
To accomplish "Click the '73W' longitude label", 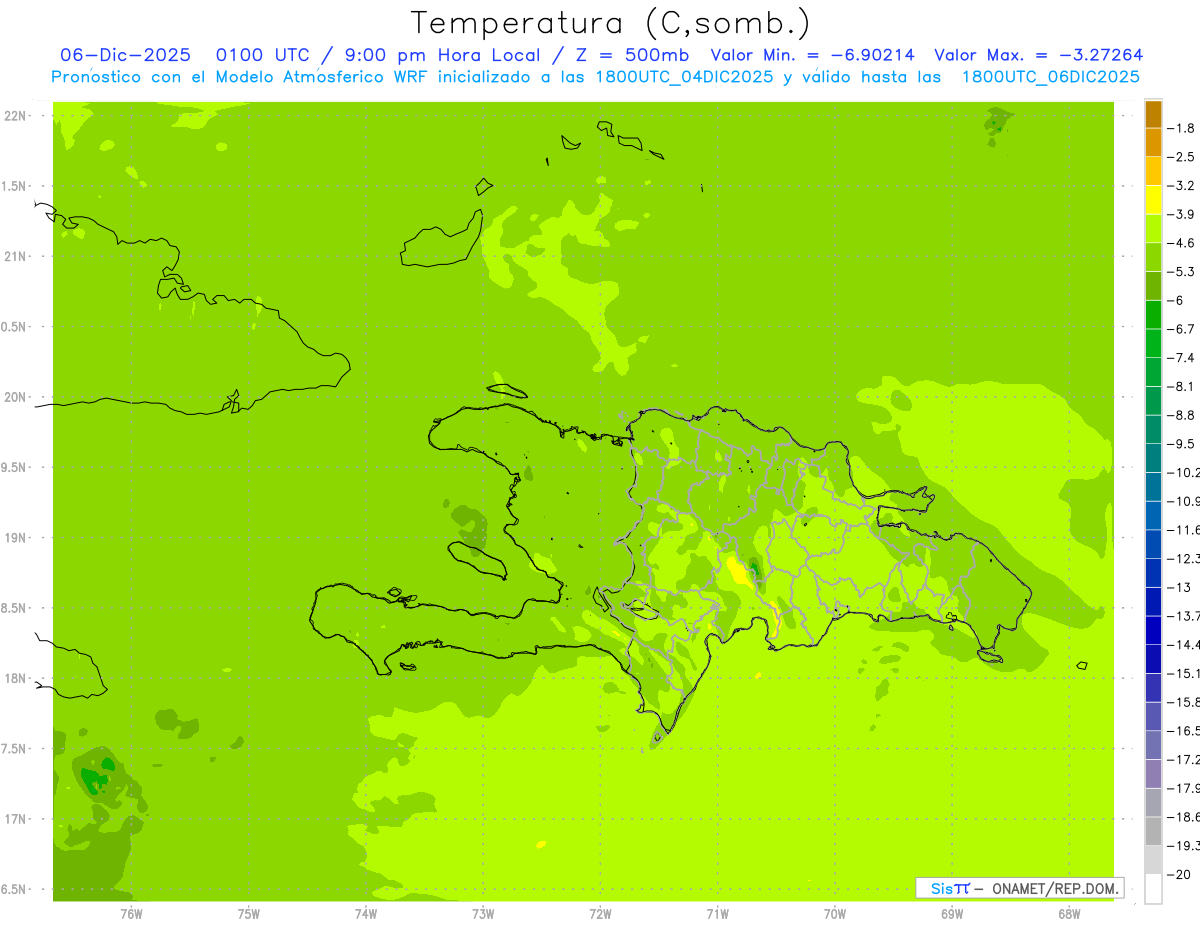I will coord(483,913).
